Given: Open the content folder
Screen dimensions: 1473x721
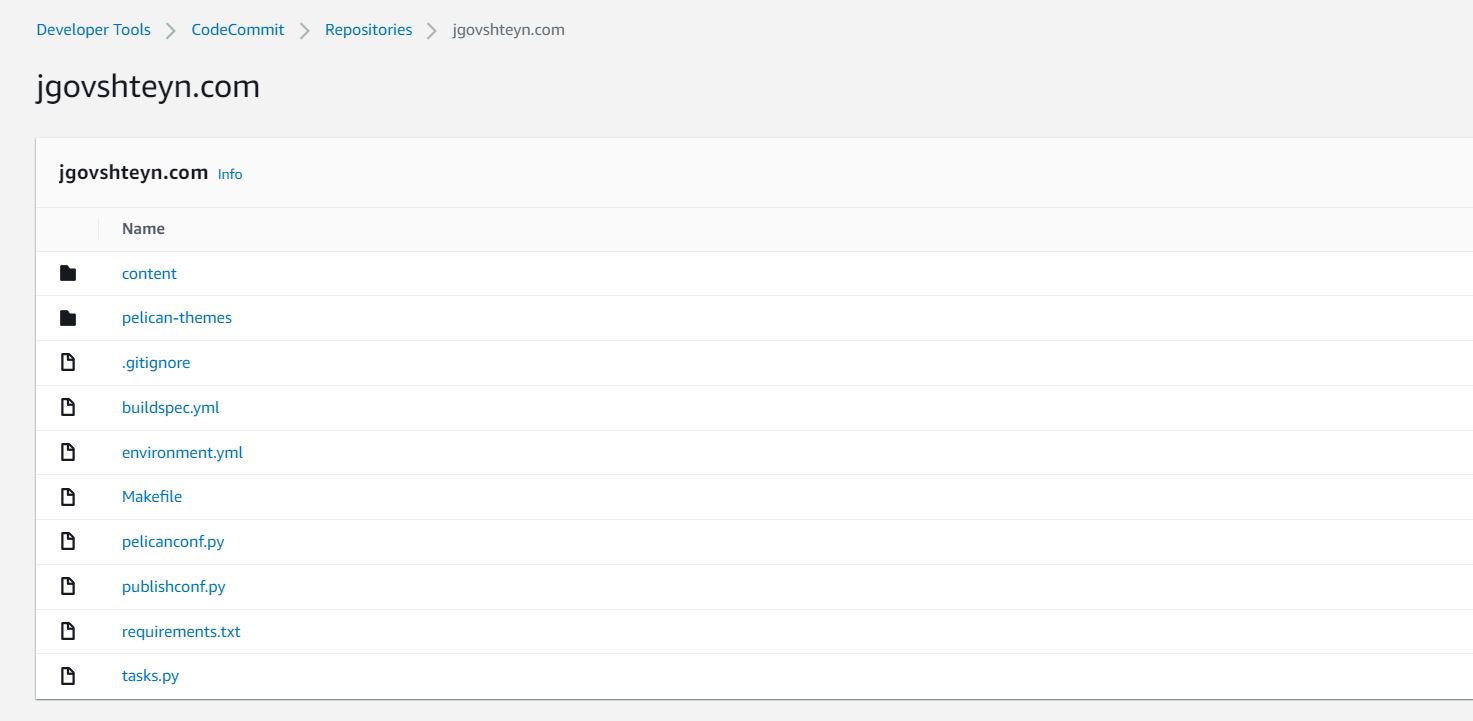Looking at the screenshot, I should (x=149, y=273).
